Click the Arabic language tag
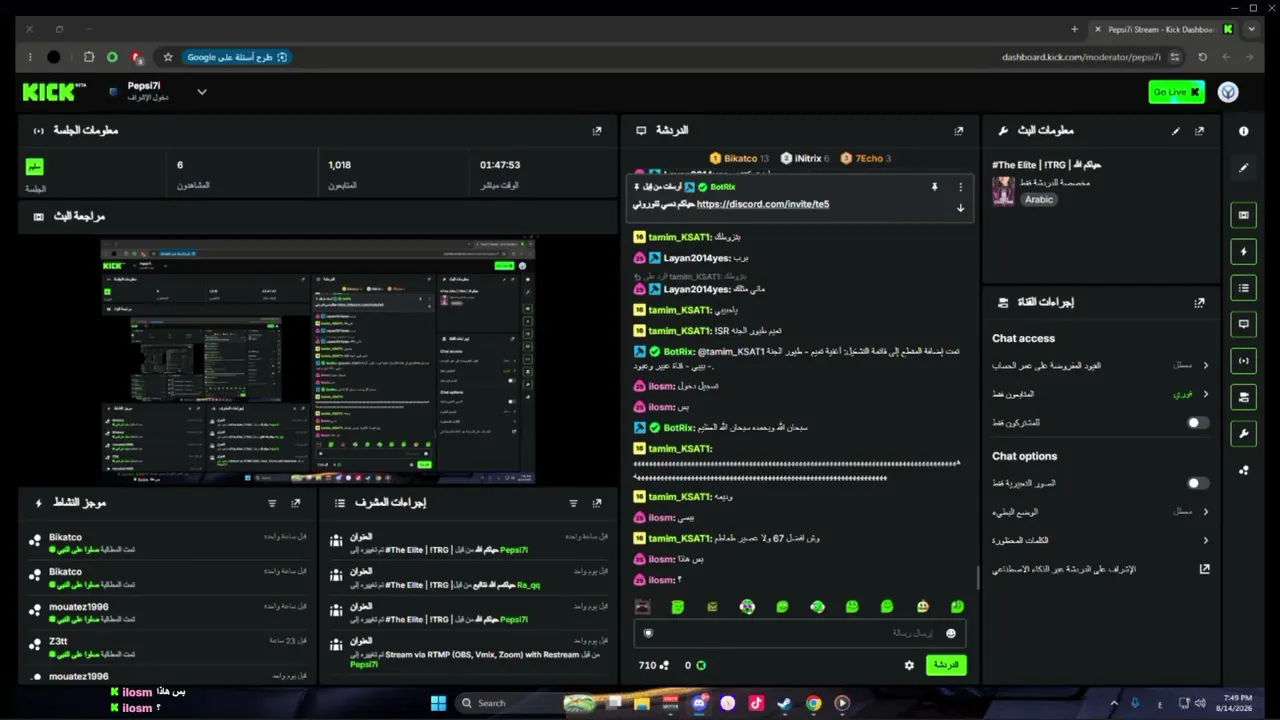The image size is (1280, 720). (x=1039, y=199)
